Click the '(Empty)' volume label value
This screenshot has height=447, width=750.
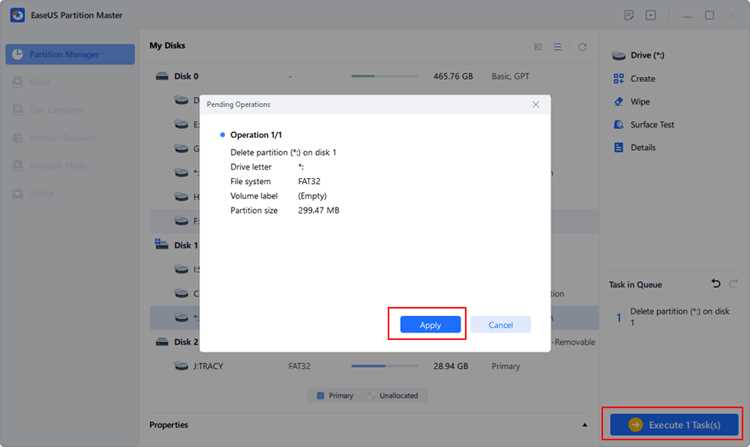pyautogui.click(x=312, y=196)
